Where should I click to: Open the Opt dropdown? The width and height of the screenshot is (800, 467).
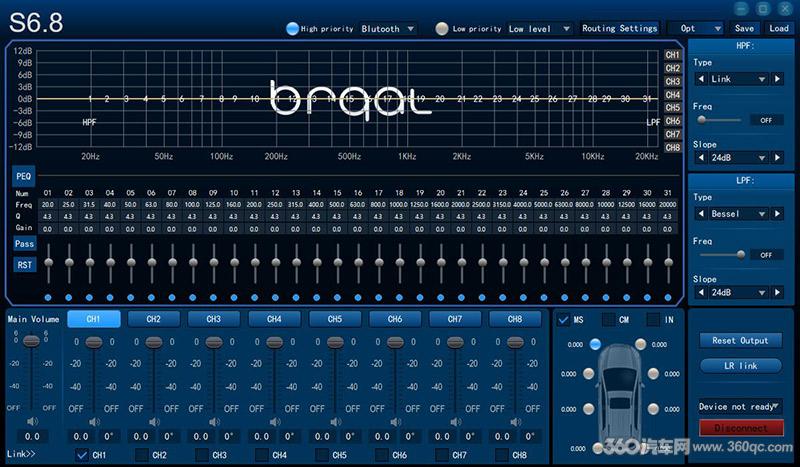695,29
